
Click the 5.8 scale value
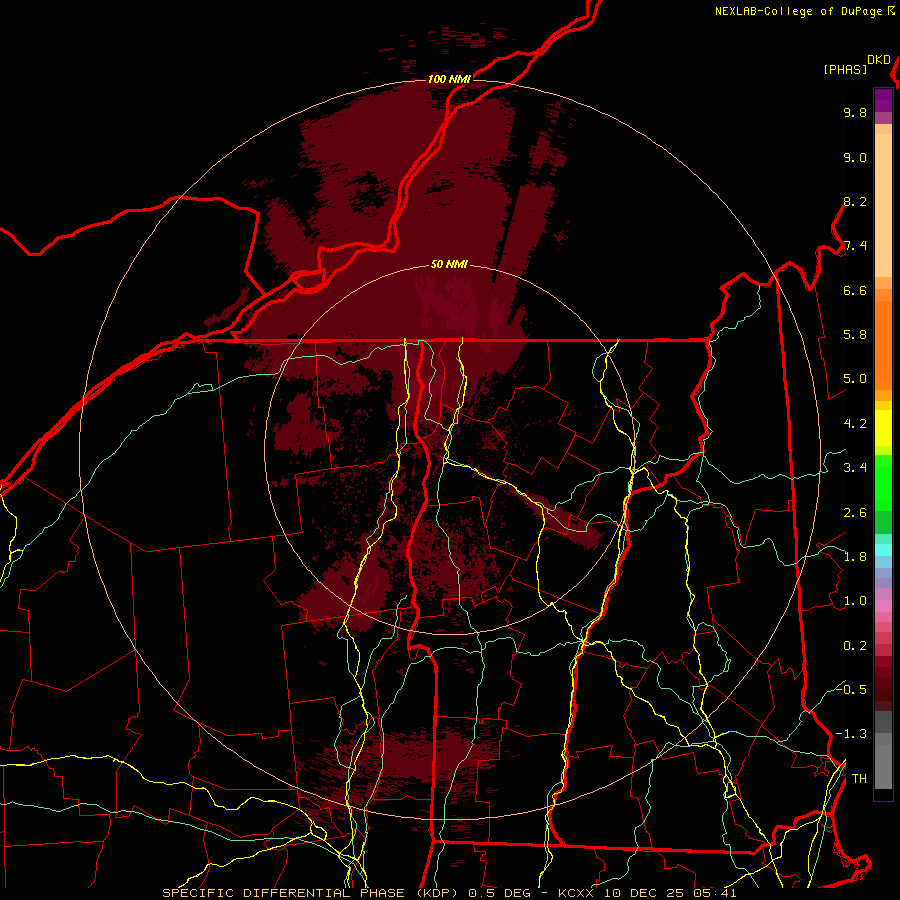point(855,335)
